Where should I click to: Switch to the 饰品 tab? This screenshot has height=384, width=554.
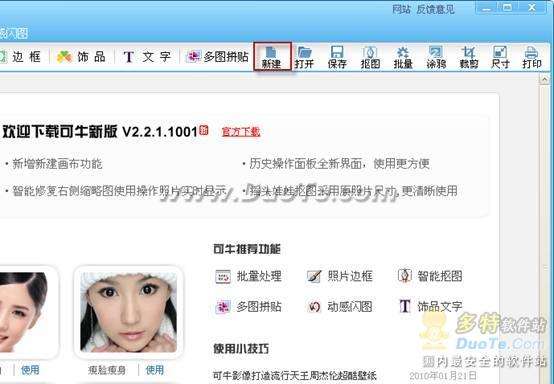(x=81, y=57)
